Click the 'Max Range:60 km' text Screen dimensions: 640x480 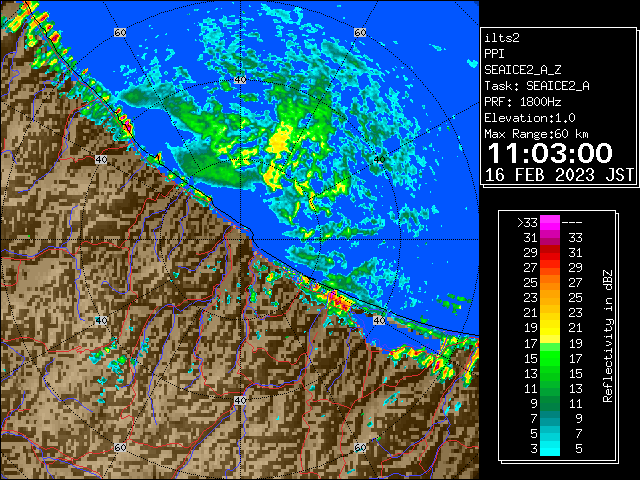(536, 134)
